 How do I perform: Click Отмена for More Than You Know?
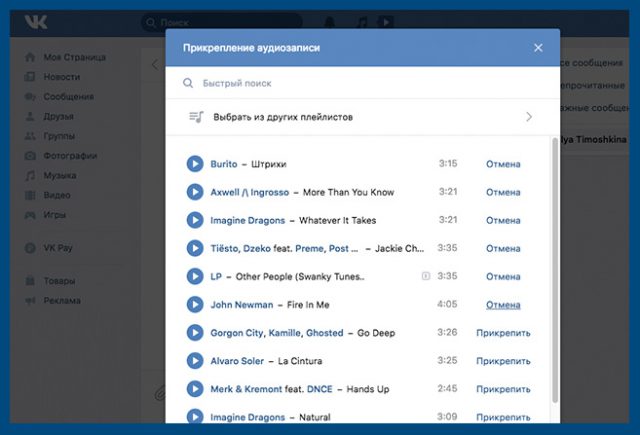pyautogui.click(x=503, y=192)
